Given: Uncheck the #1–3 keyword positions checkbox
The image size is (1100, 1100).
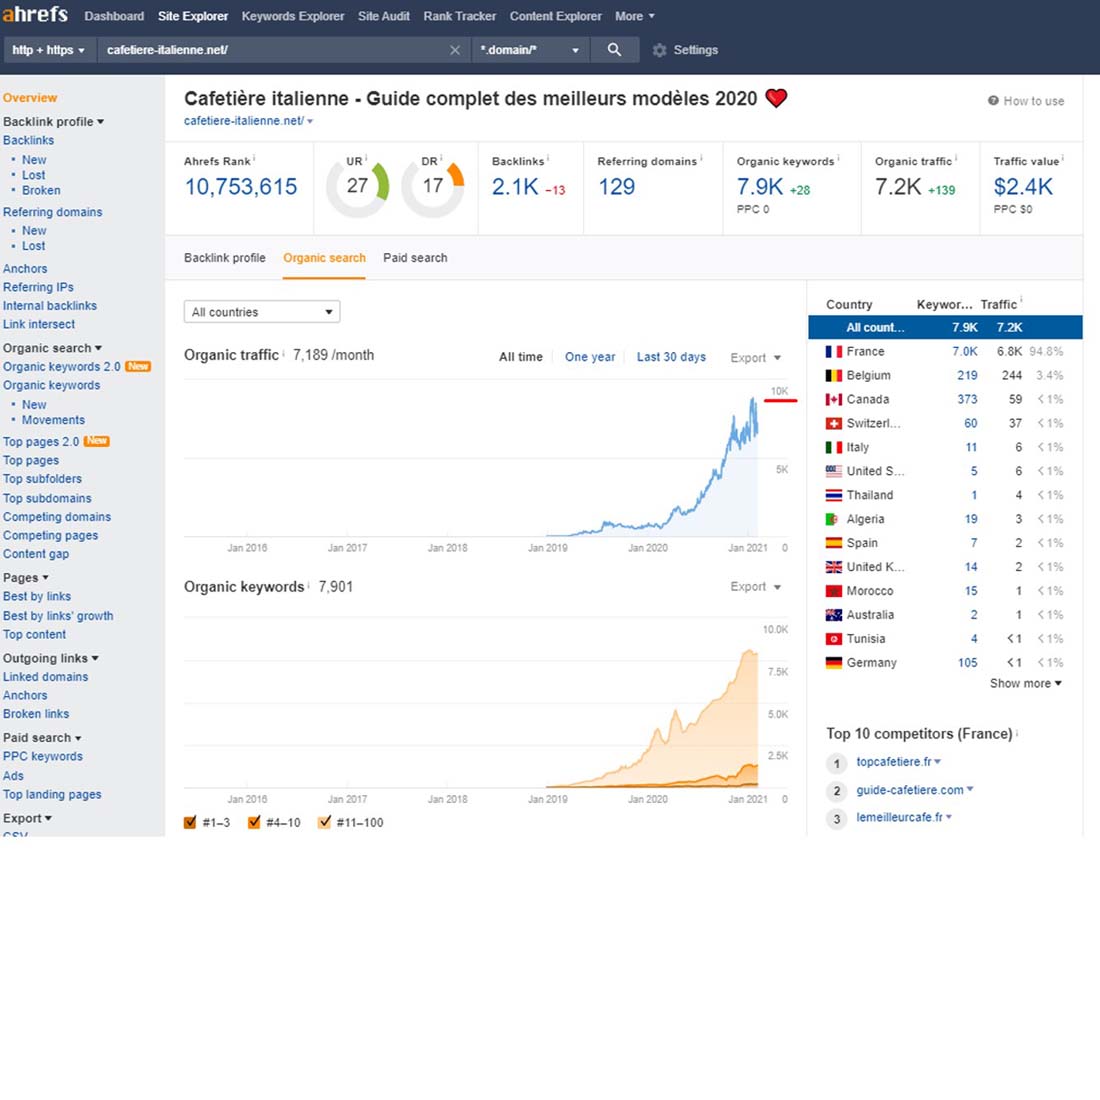Looking at the screenshot, I should [191, 822].
